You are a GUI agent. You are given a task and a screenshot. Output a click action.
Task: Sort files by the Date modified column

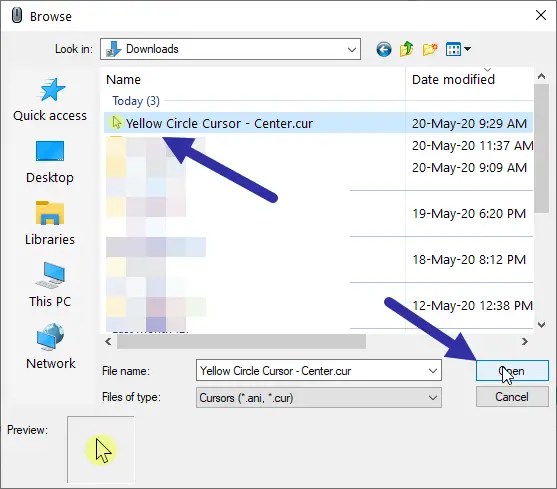[453, 80]
